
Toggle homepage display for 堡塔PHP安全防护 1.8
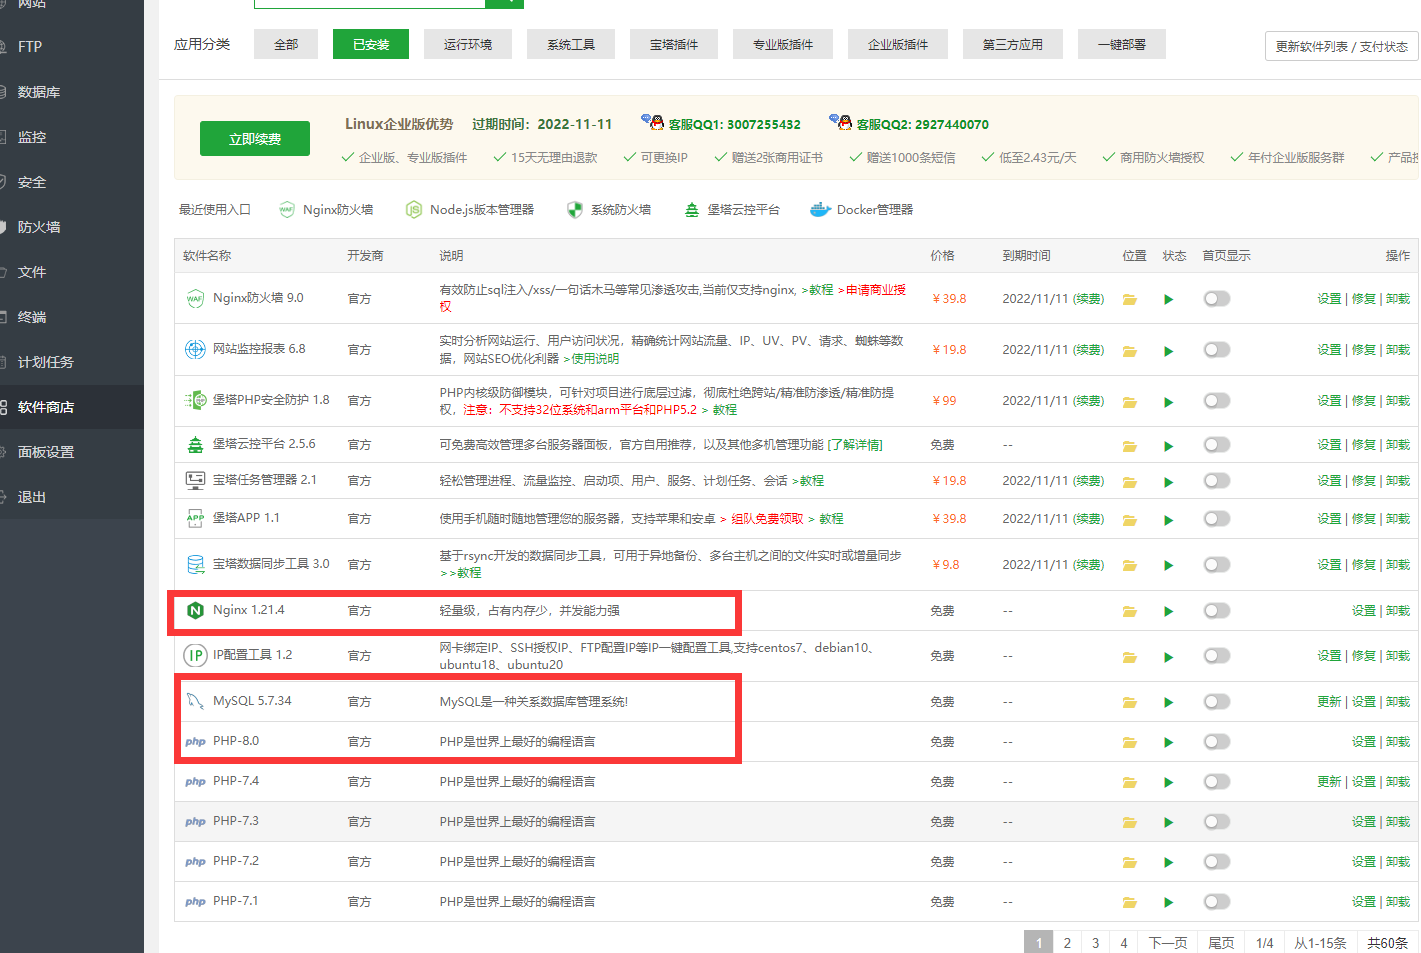[1217, 401]
